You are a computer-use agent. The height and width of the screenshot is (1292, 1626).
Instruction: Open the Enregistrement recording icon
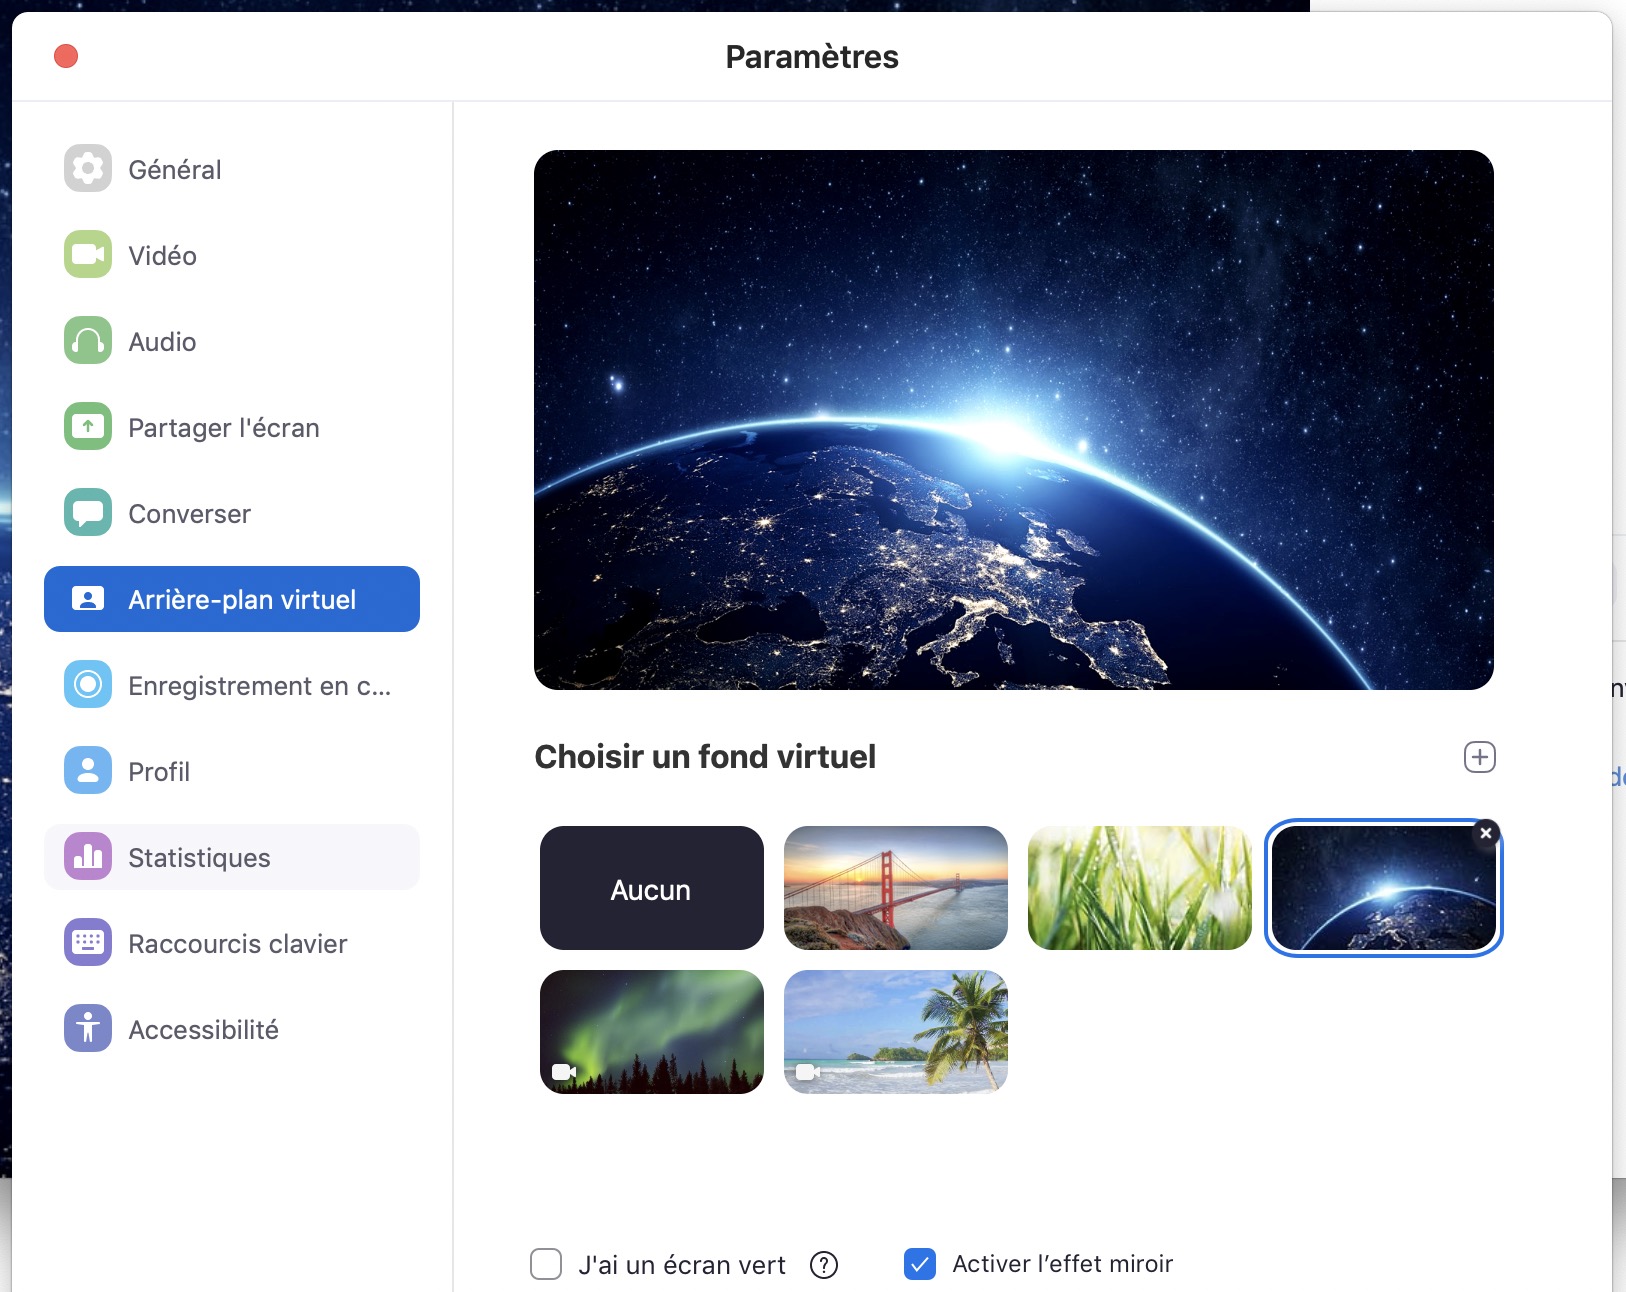click(x=88, y=685)
